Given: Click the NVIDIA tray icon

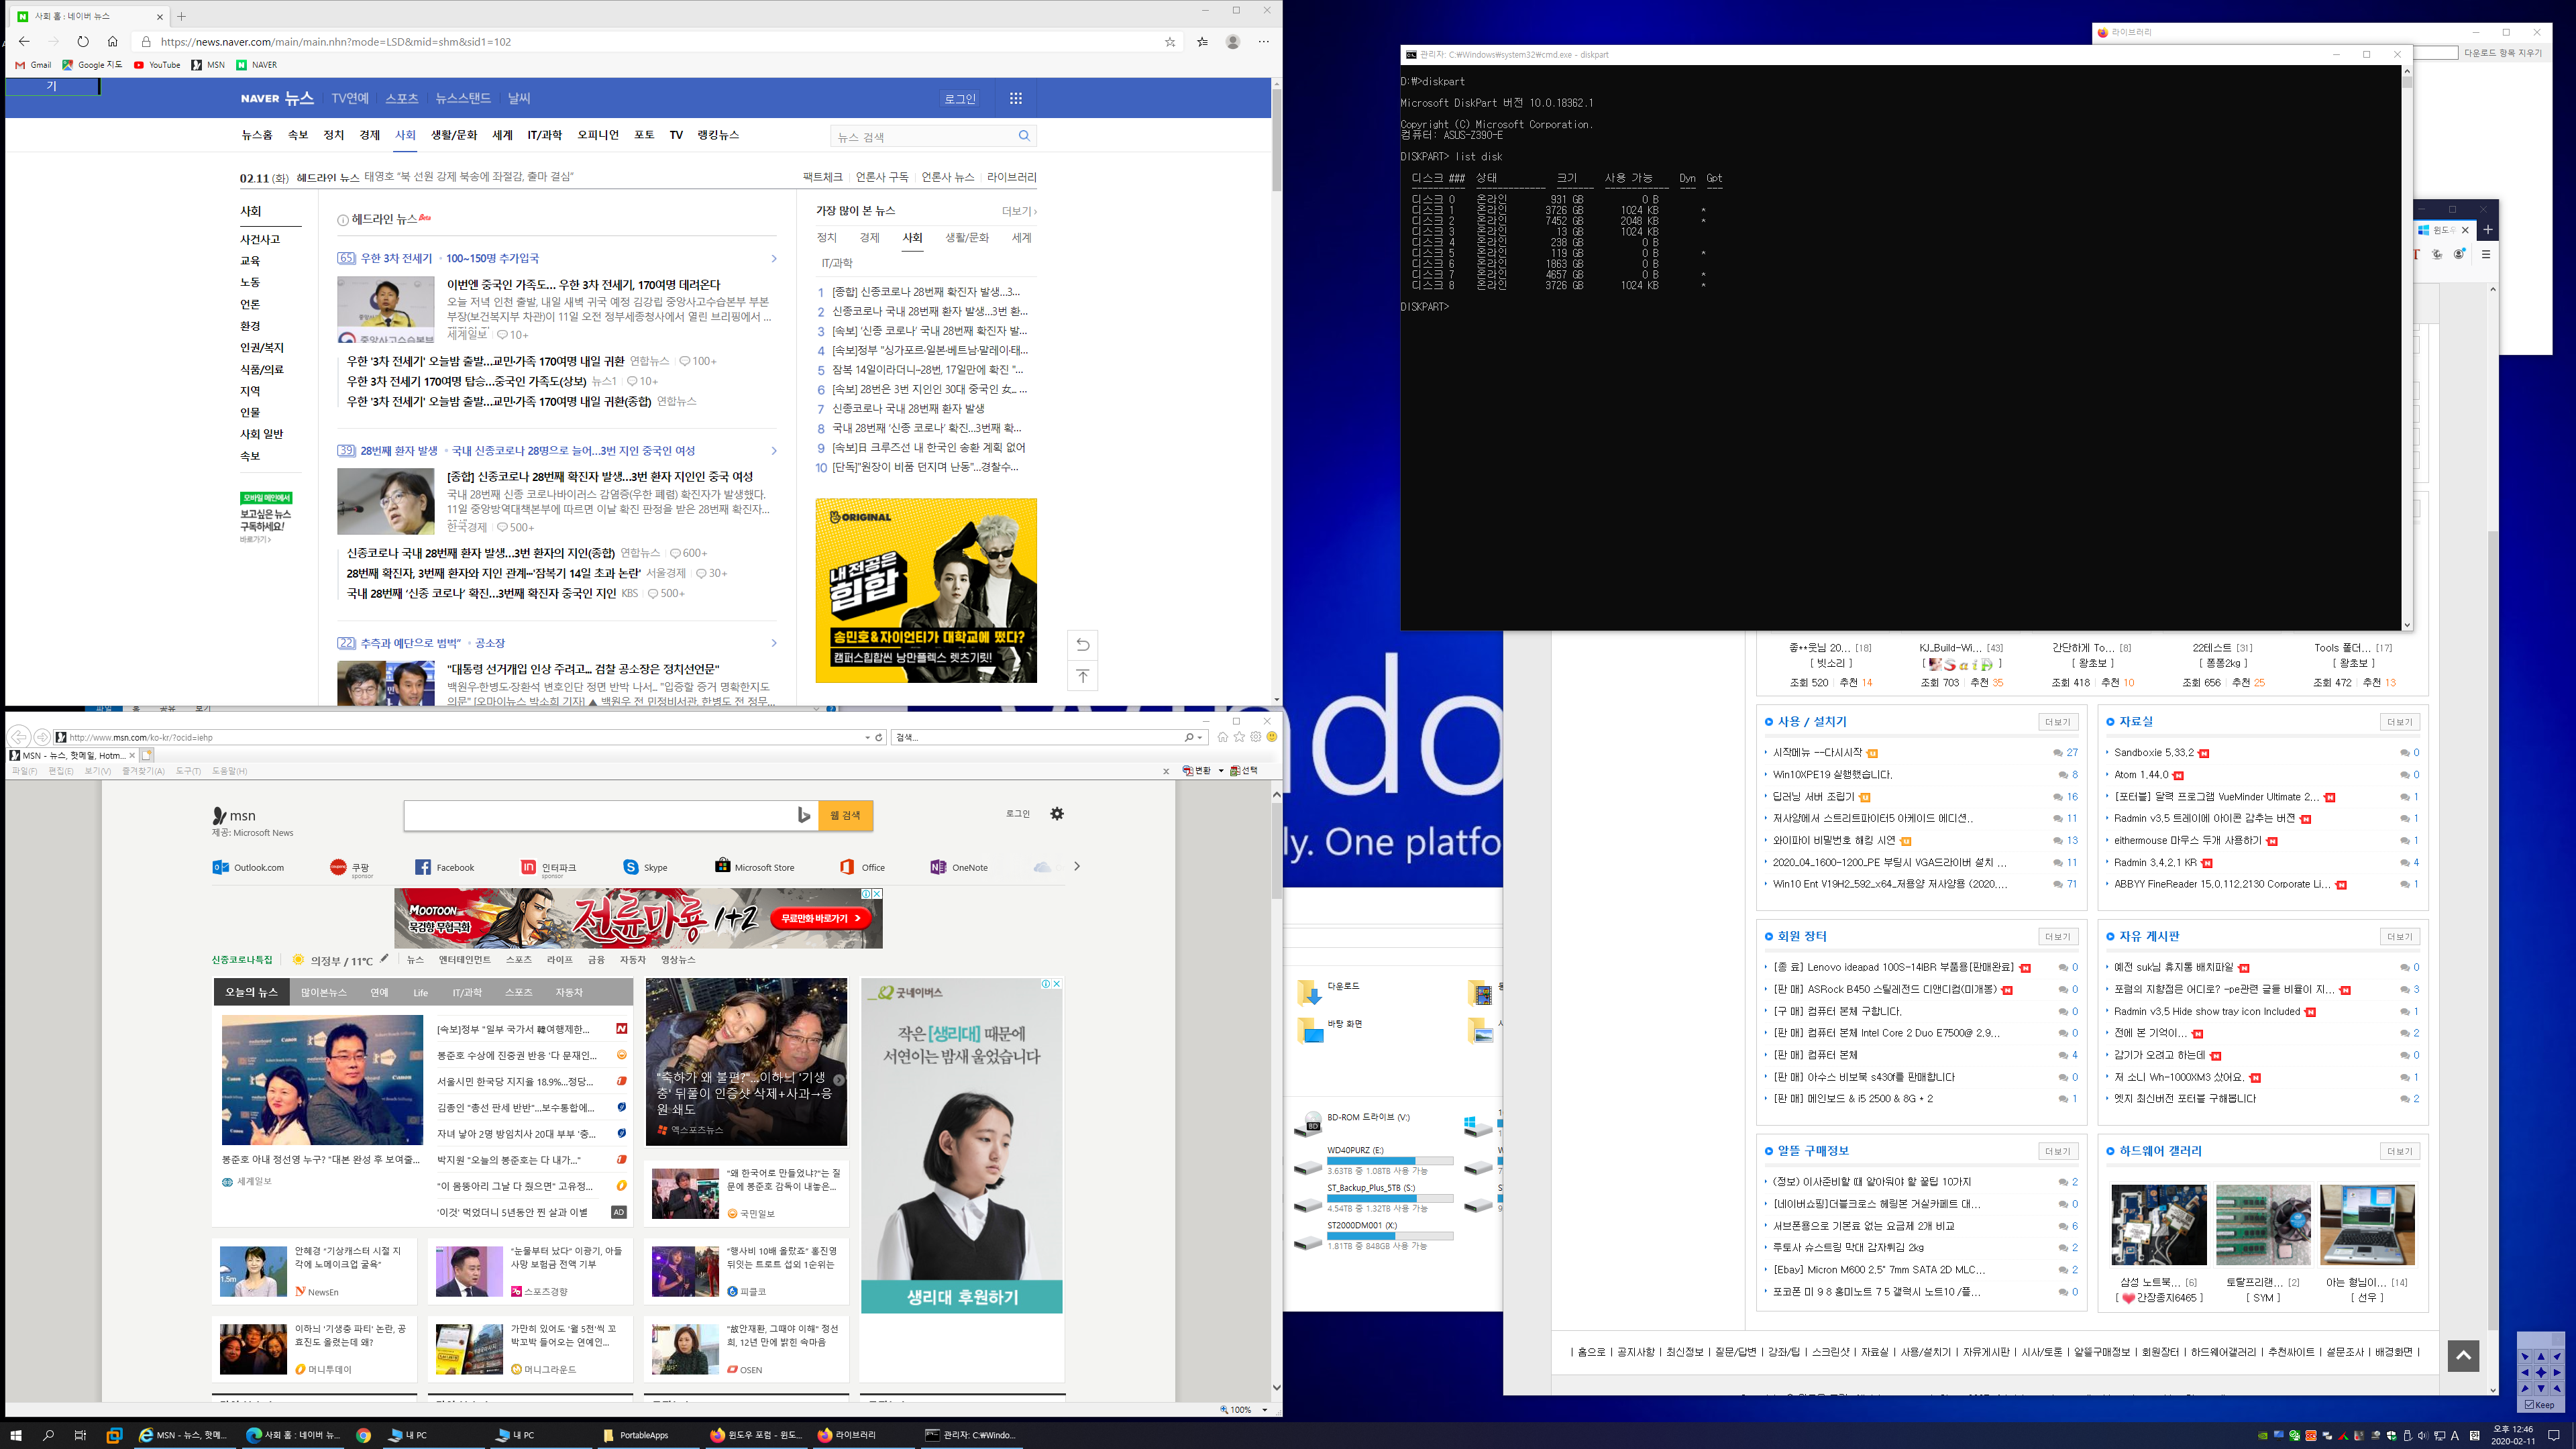Looking at the screenshot, I should (2262, 1435).
